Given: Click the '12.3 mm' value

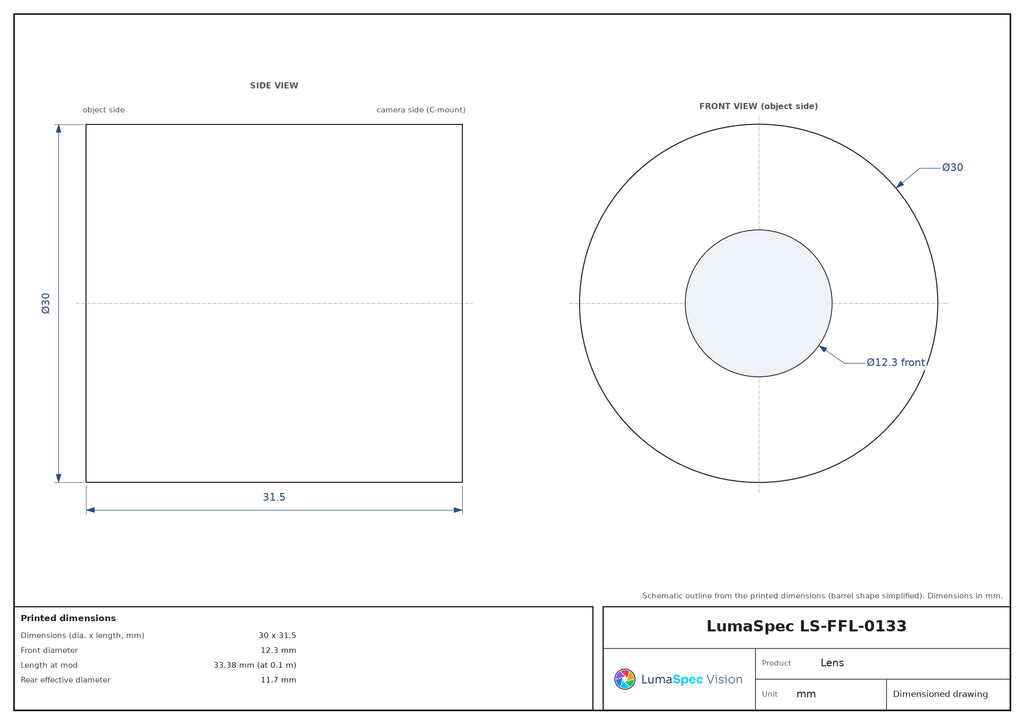Looking at the screenshot, I should click(278, 650).
